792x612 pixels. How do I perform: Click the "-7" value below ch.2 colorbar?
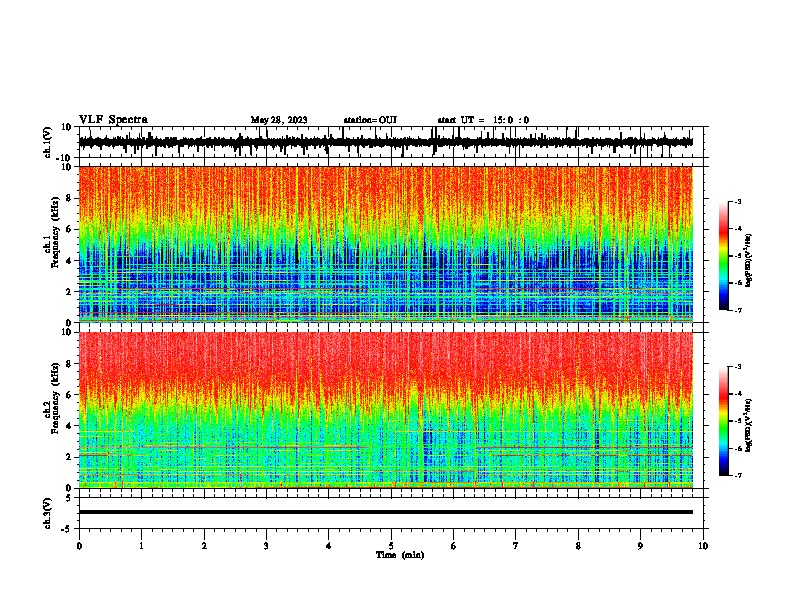point(738,475)
